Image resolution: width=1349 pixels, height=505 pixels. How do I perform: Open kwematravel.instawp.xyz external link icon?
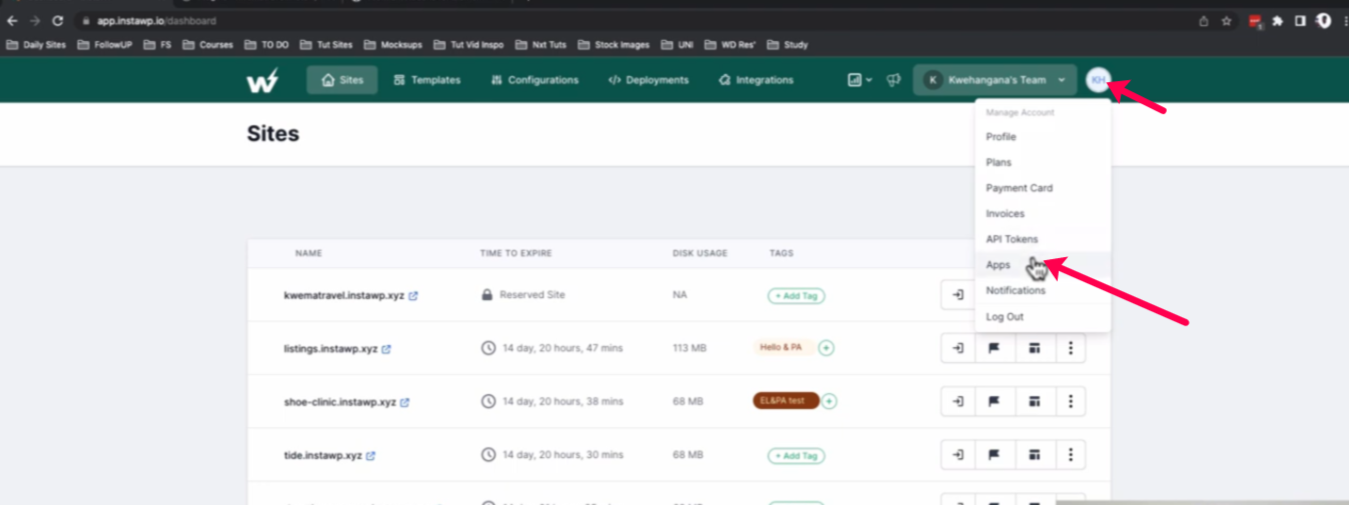tap(413, 296)
